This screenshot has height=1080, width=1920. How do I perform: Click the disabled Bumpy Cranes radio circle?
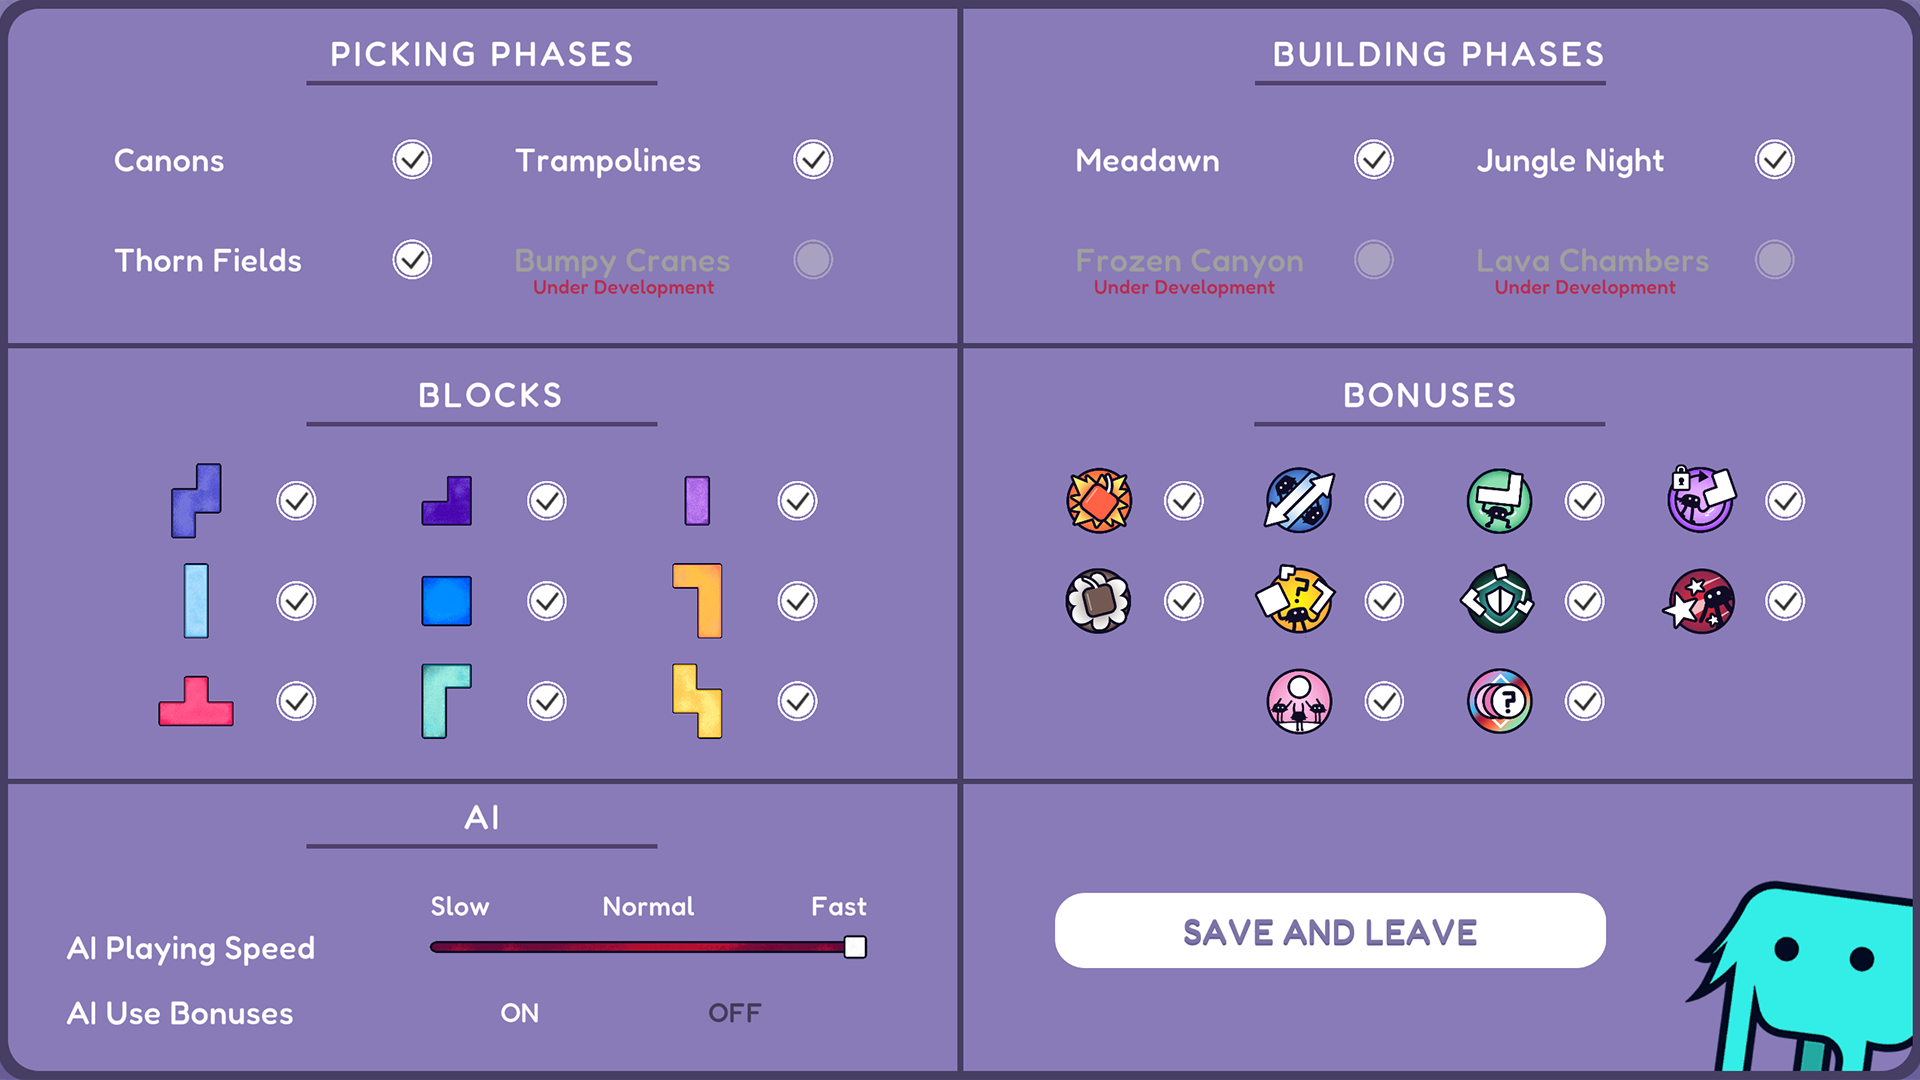(x=813, y=260)
